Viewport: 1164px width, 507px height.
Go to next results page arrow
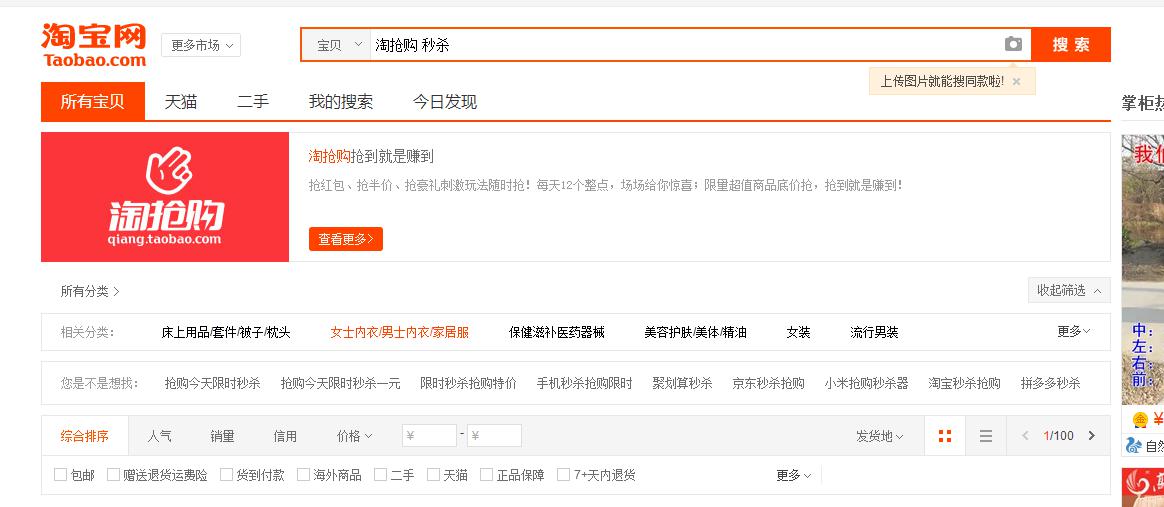pyautogui.click(x=1091, y=436)
